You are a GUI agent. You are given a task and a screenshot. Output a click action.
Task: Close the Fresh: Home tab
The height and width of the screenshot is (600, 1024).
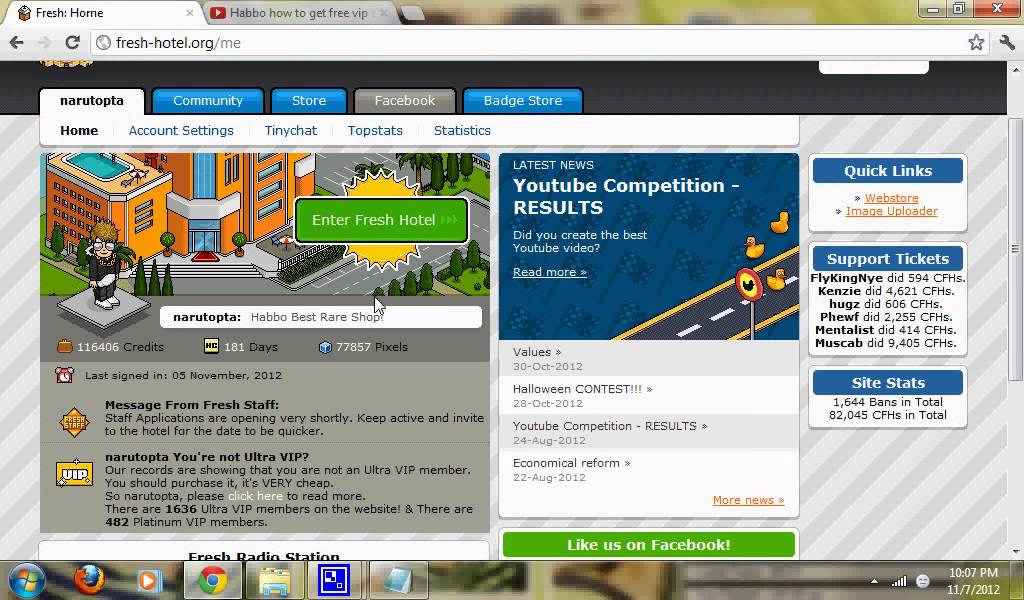coord(189,12)
